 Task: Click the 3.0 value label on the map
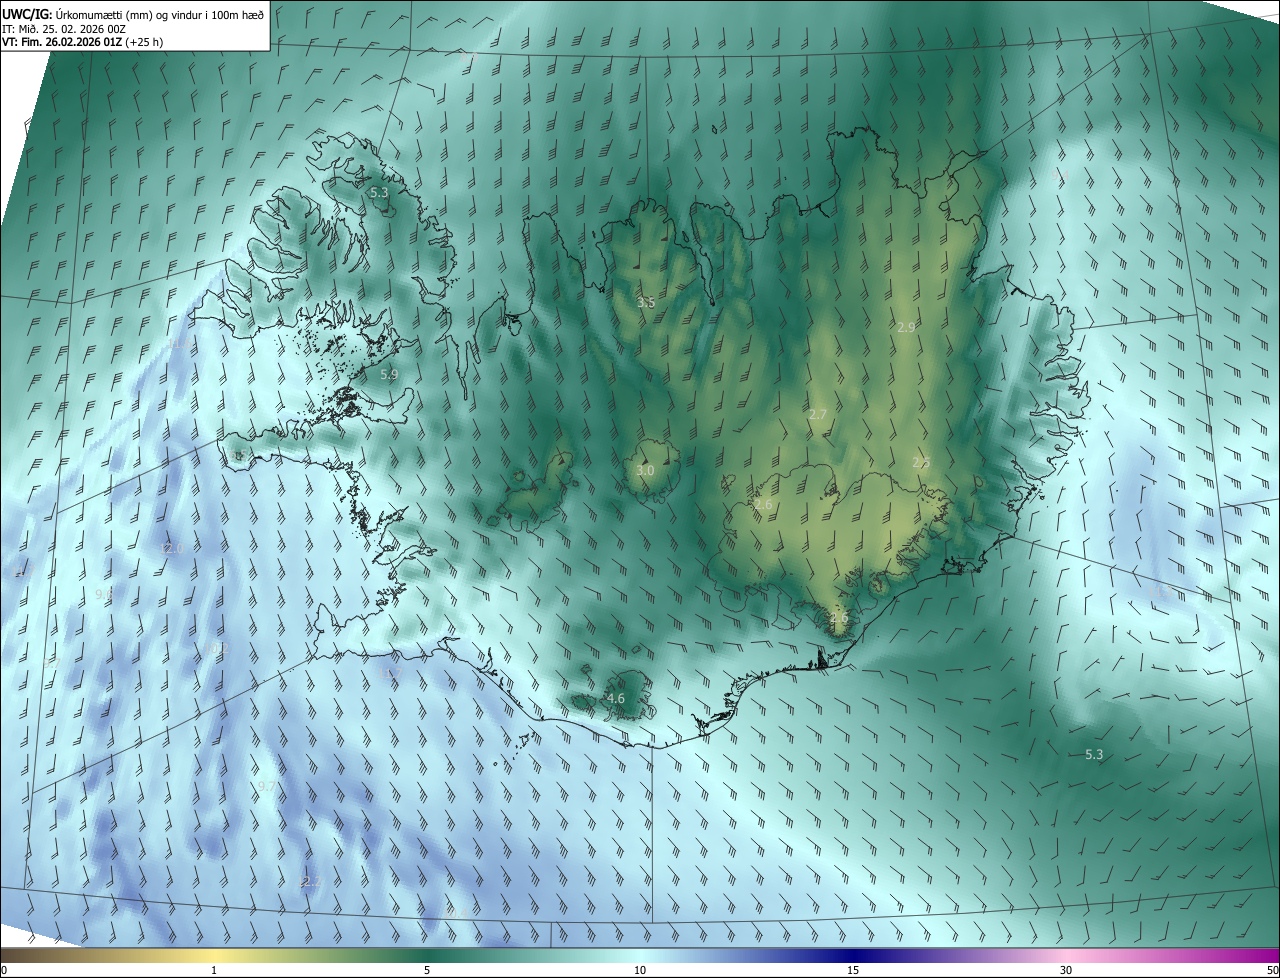tap(645, 470)
